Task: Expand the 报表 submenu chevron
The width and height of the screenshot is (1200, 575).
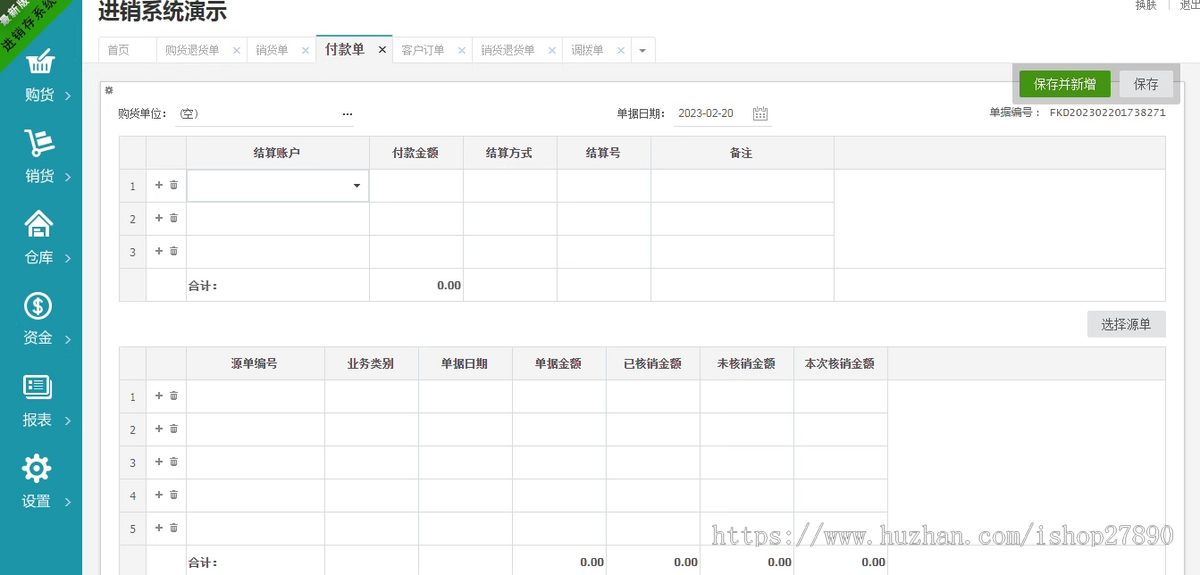Action: click(x=68, y=421)
